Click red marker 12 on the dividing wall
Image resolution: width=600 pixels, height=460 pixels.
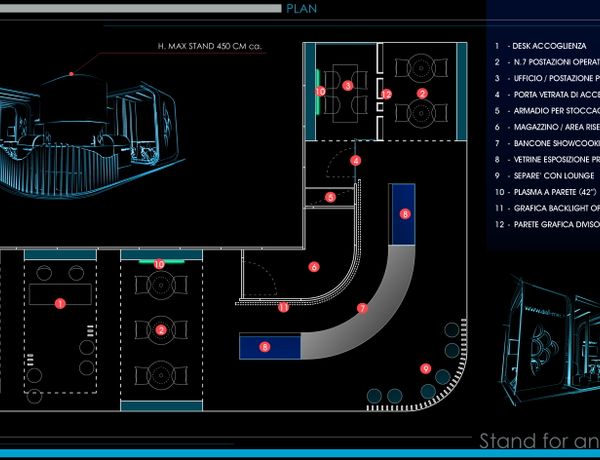386,94
